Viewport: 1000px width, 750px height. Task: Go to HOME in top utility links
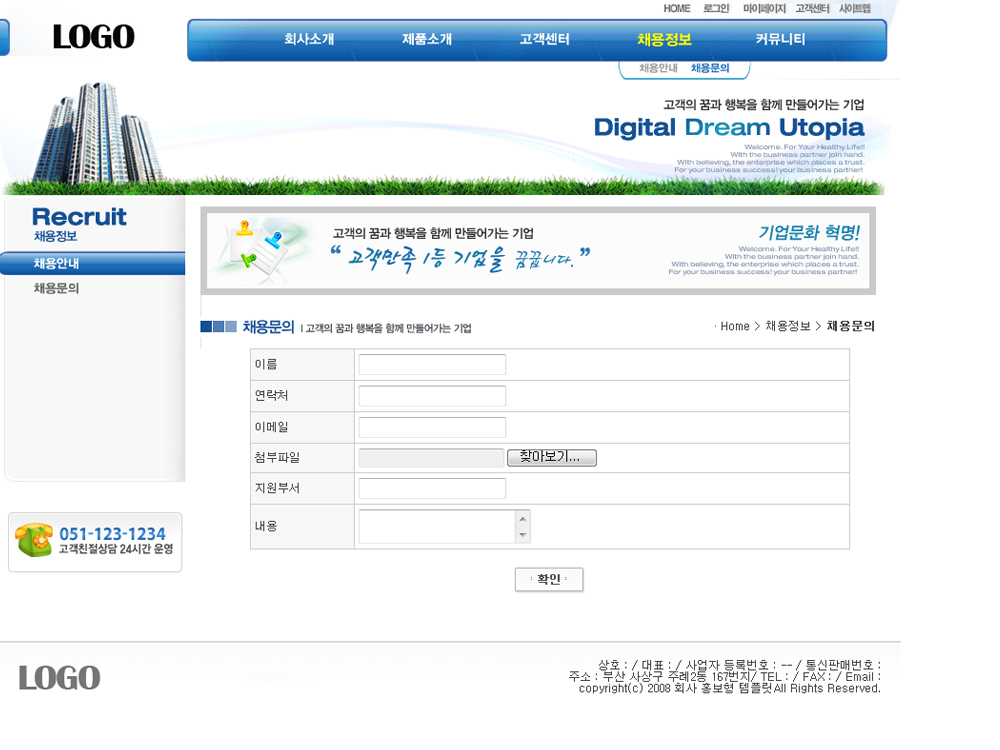point(677,9)
